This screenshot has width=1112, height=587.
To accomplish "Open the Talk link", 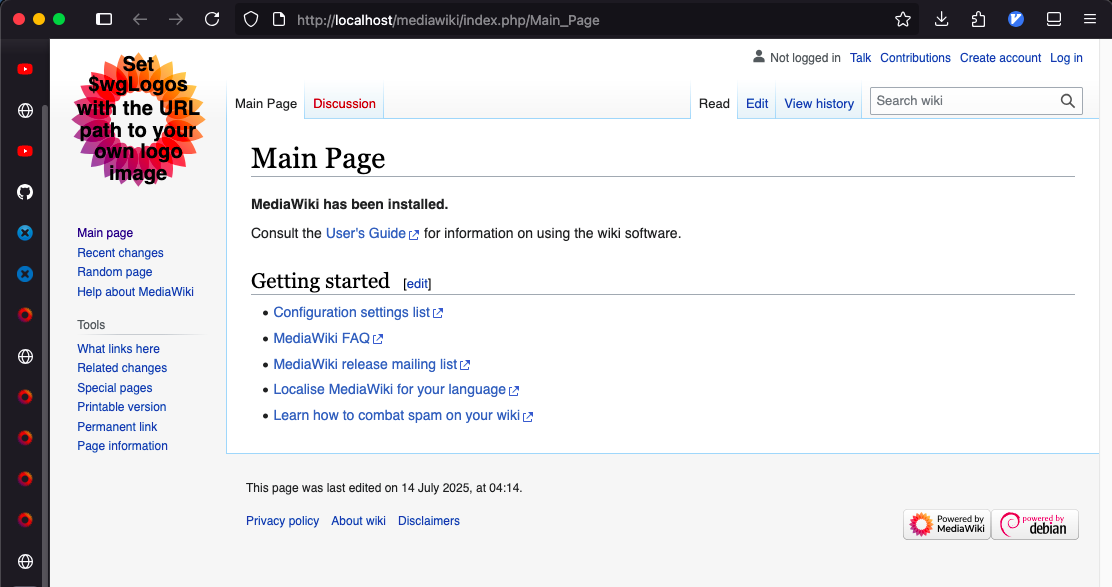I will pyautogui.click(x=860, y=58).
